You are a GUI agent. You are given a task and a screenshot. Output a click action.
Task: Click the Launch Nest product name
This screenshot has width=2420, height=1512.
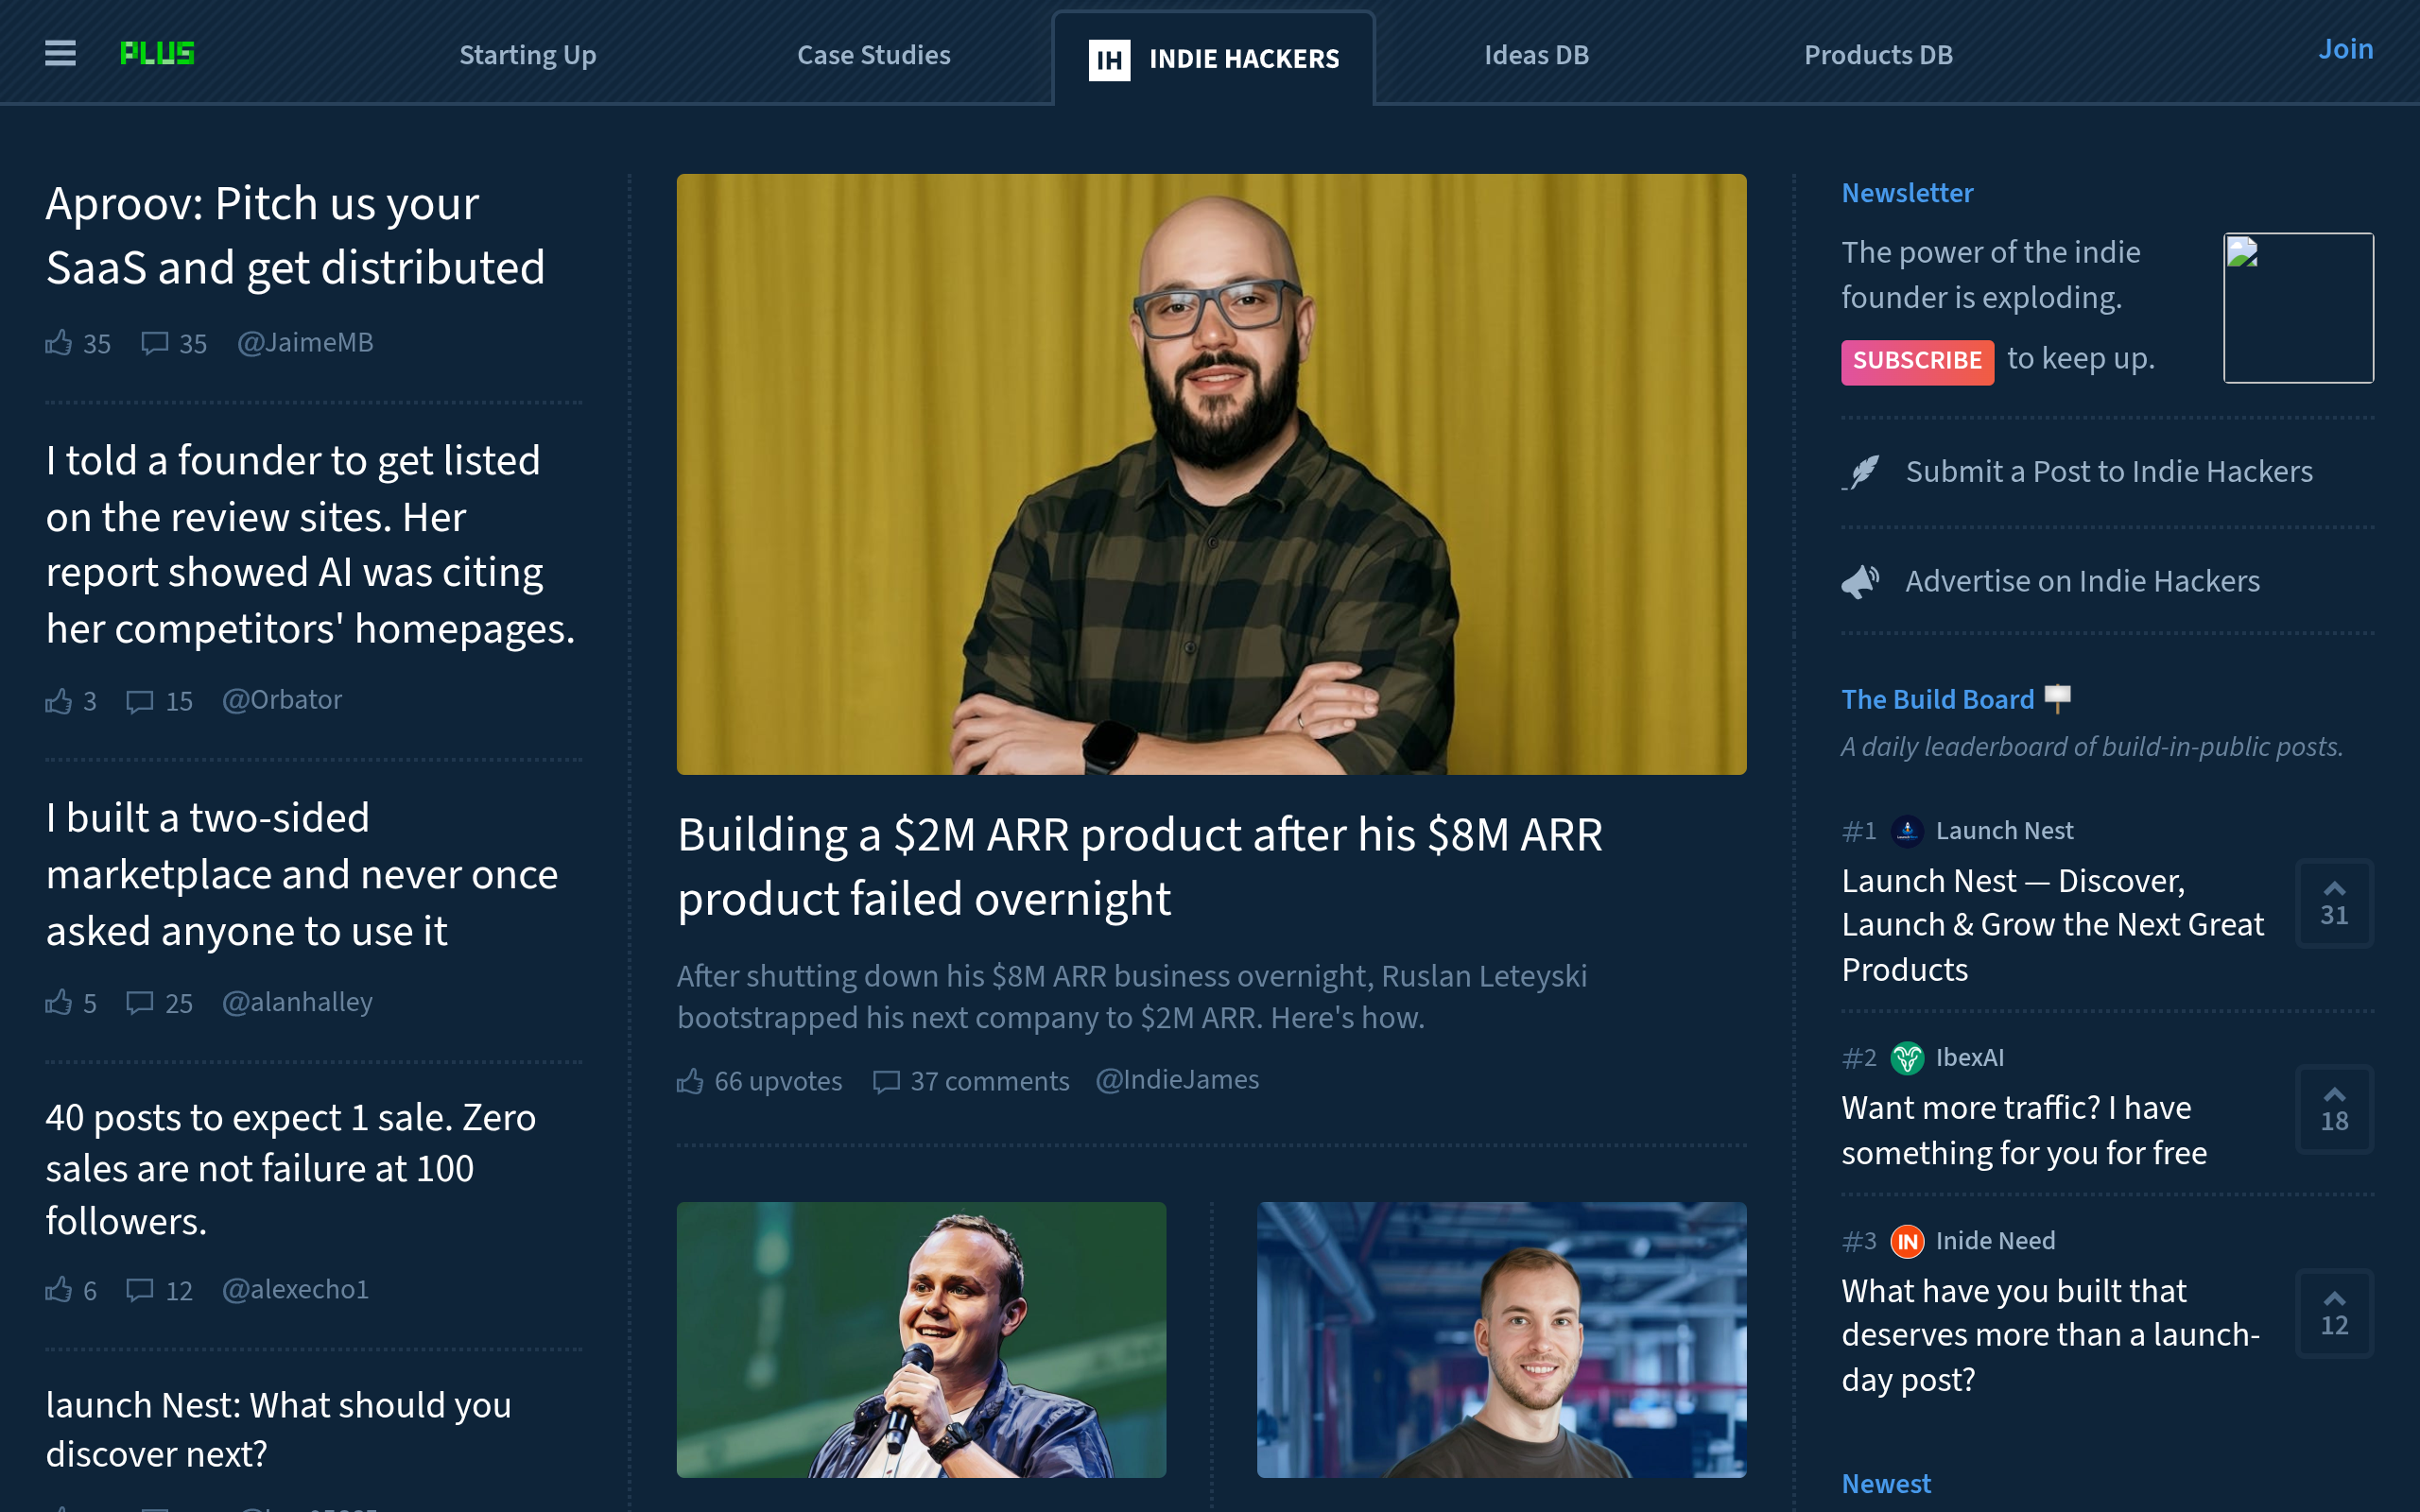2004,831
